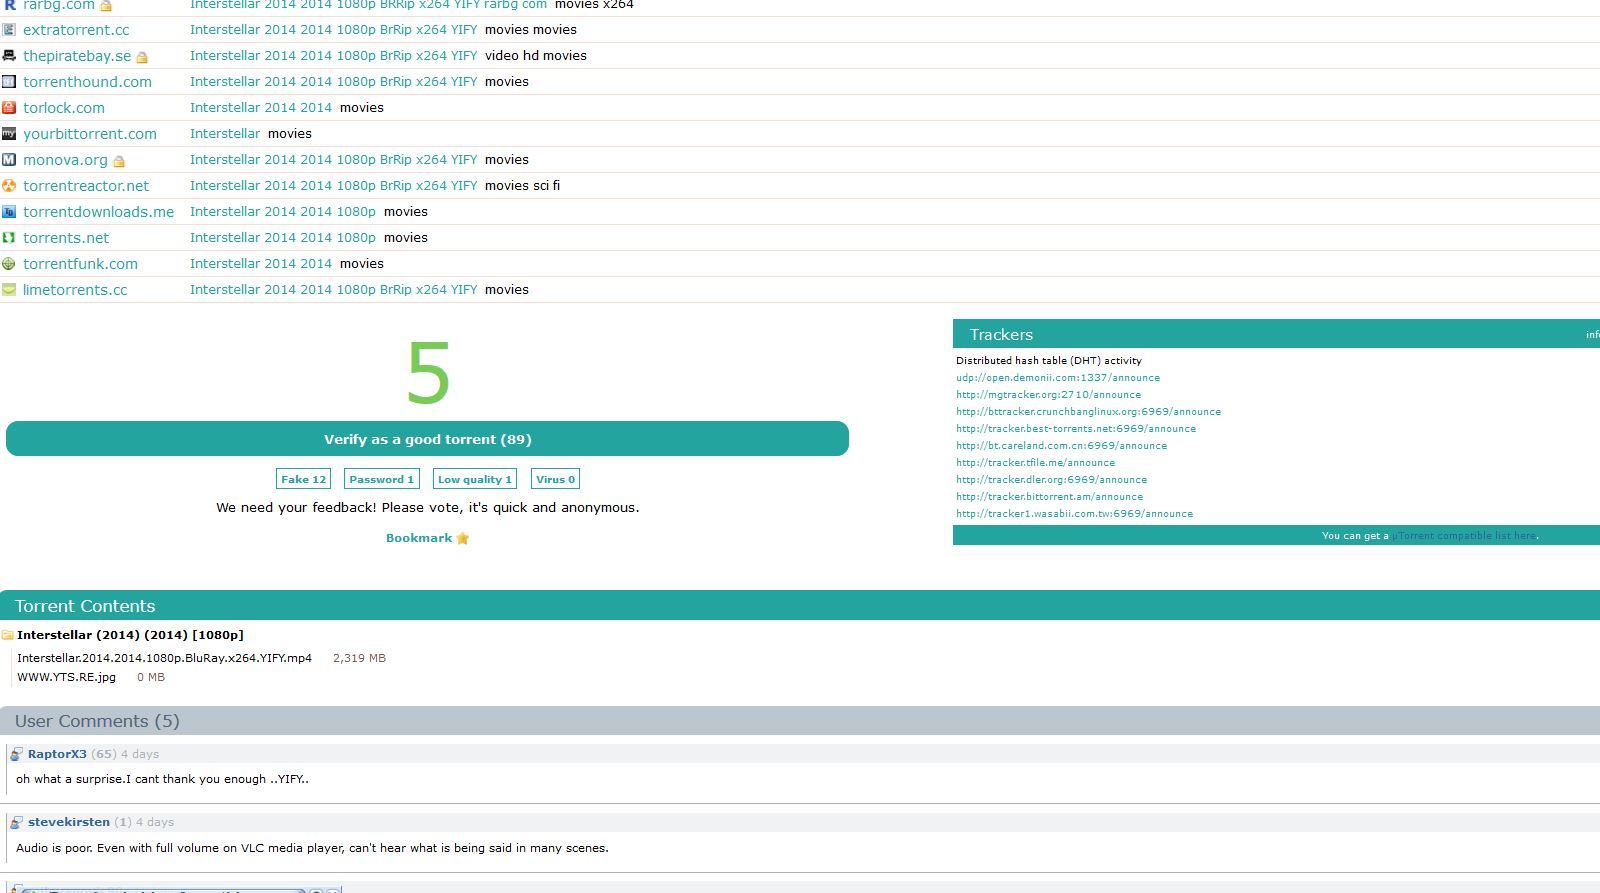Open bttracker.crunchbanglinux.org tracker link
This screenshot has width=1600, height=893.
tap(1088, 412)
